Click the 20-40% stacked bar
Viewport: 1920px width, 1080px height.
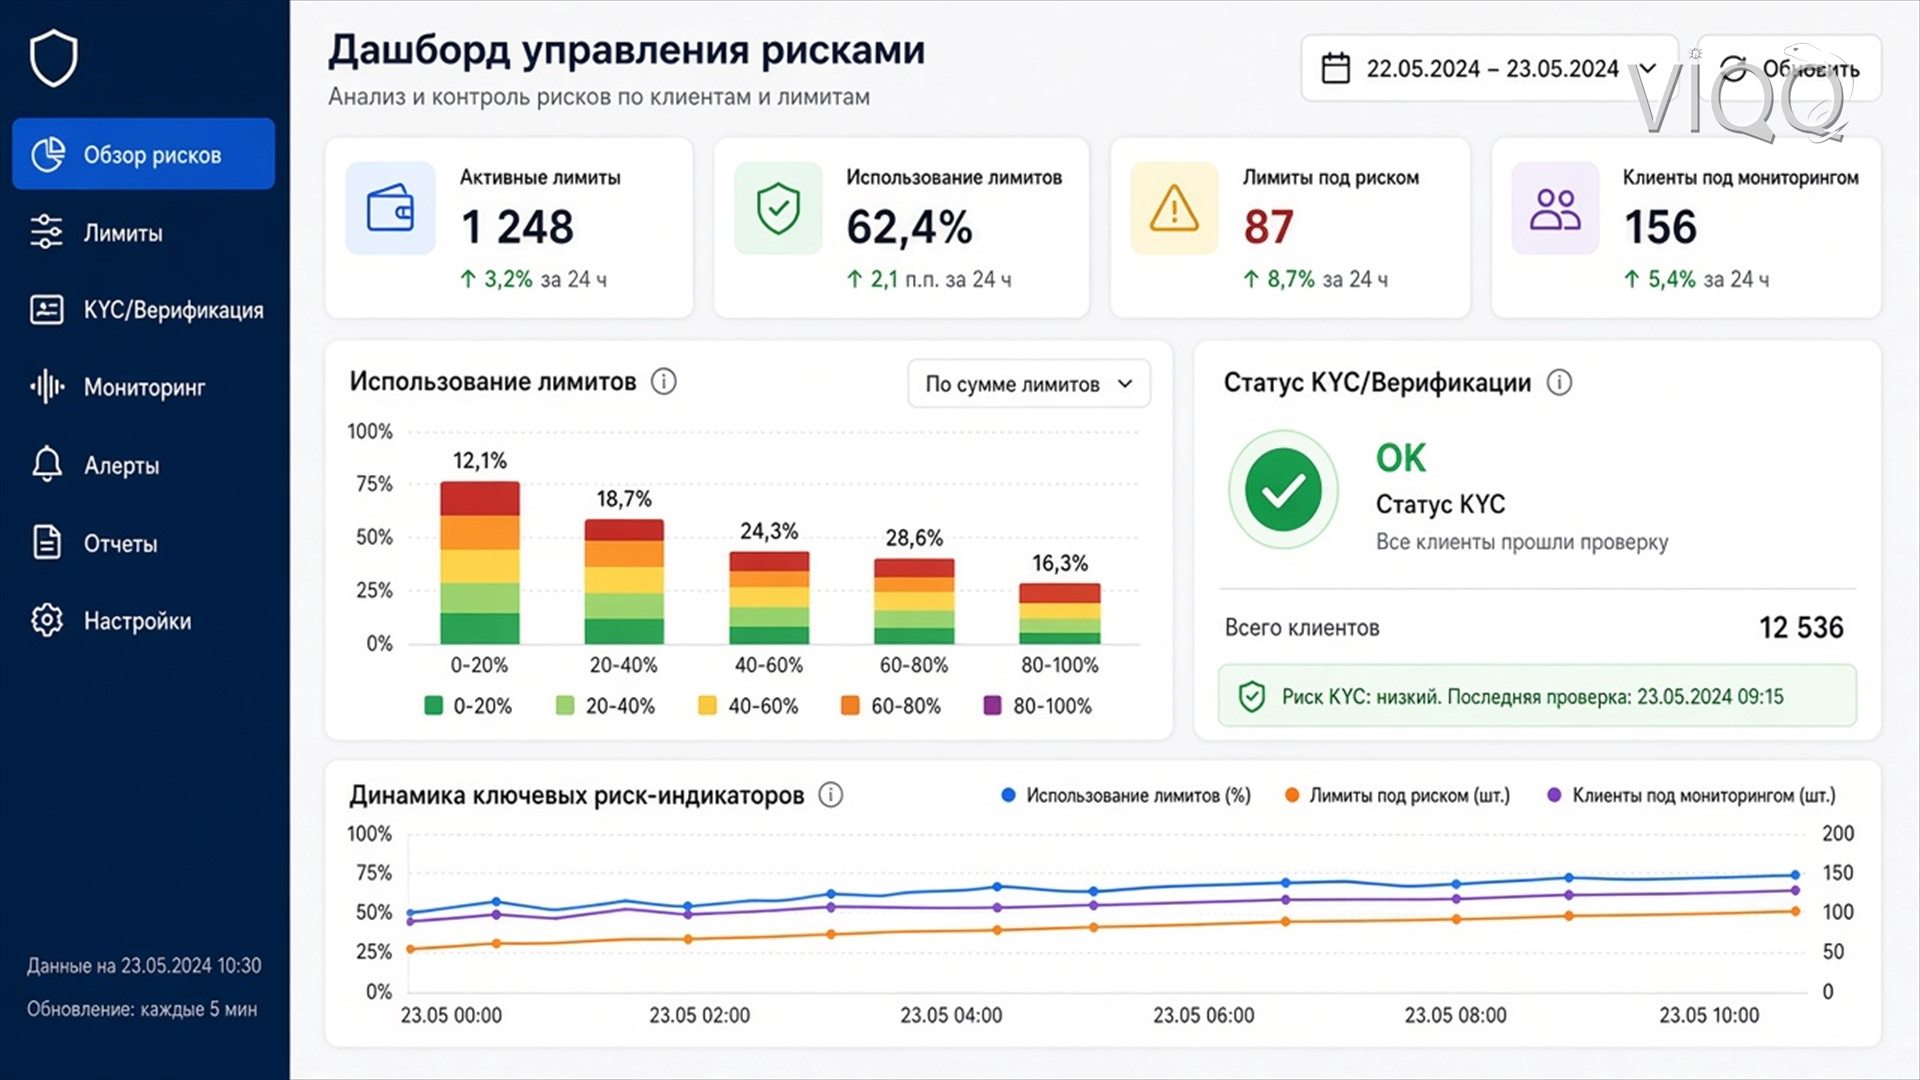(x=624, y=581)
